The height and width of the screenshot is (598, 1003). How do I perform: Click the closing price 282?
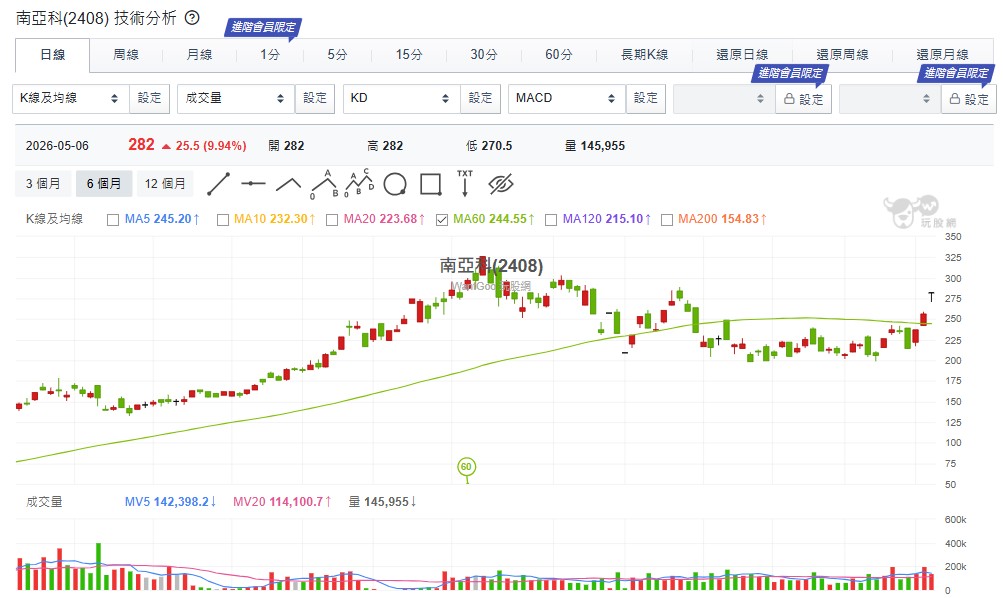point(141,145)
